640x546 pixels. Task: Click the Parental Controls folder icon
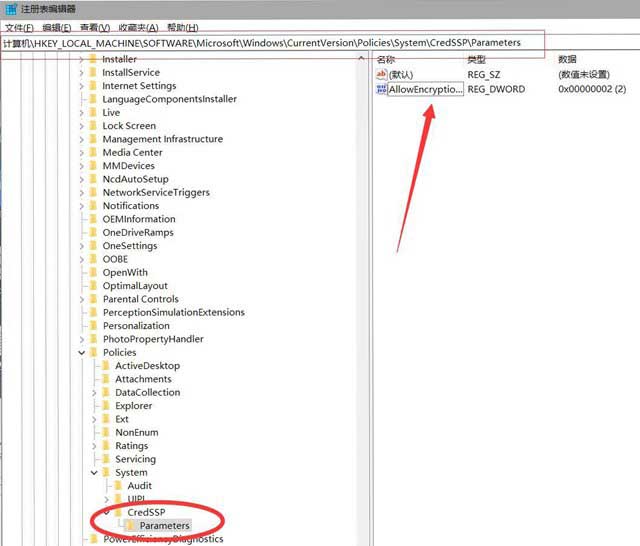(93, 299)
